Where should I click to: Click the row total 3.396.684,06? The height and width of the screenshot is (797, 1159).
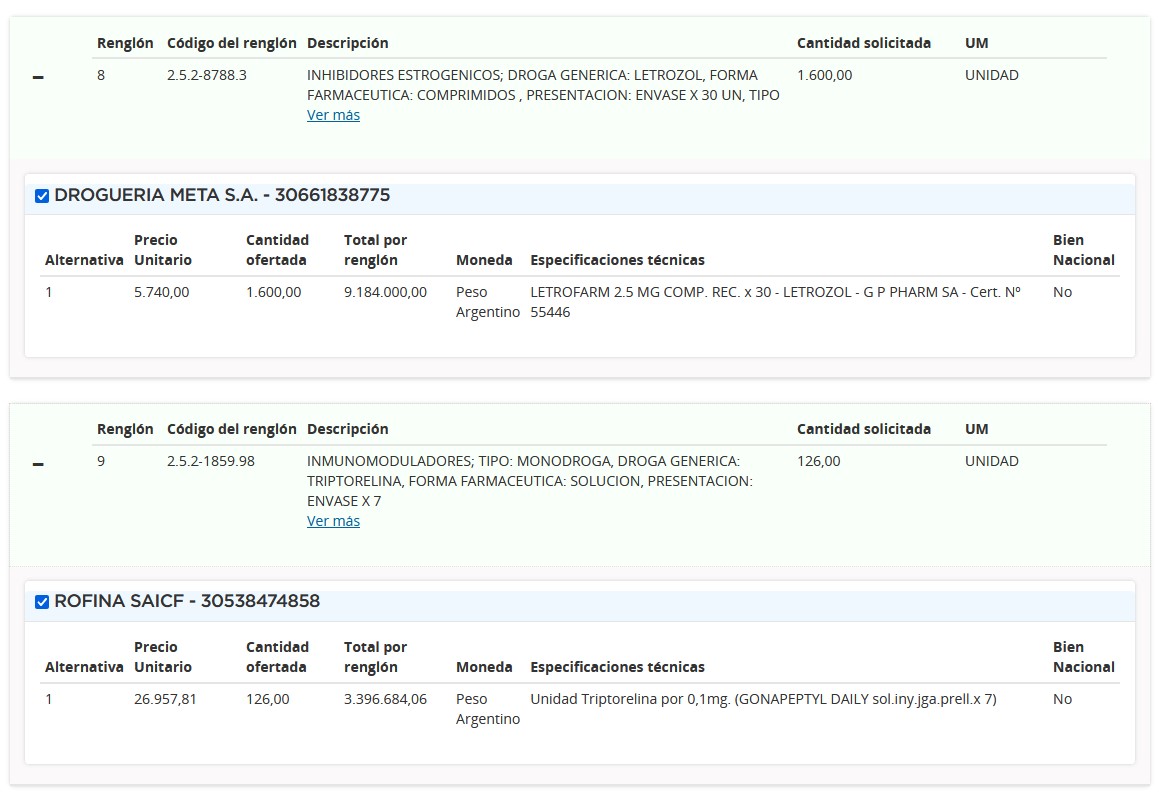coord(385,699)
